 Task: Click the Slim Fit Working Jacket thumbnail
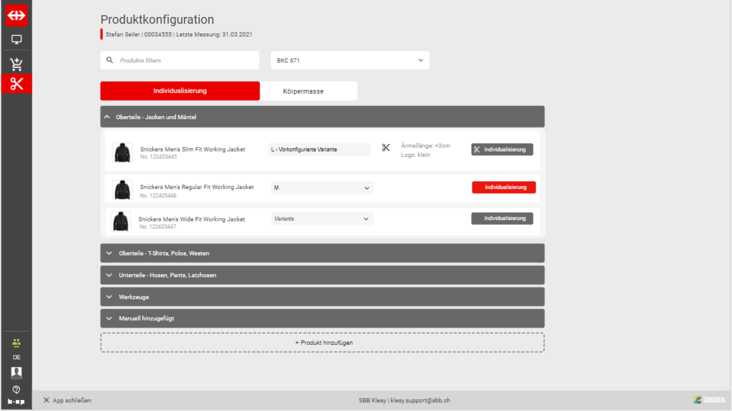pos(122,152)
